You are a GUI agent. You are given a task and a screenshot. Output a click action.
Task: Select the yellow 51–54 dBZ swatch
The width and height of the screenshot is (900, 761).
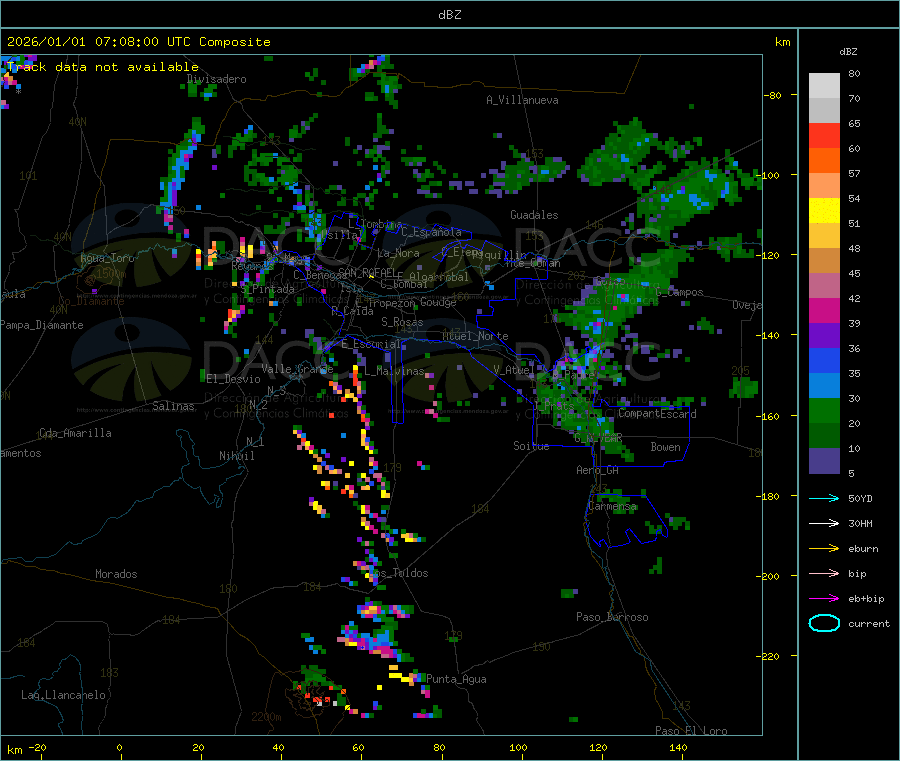[824, 211]
